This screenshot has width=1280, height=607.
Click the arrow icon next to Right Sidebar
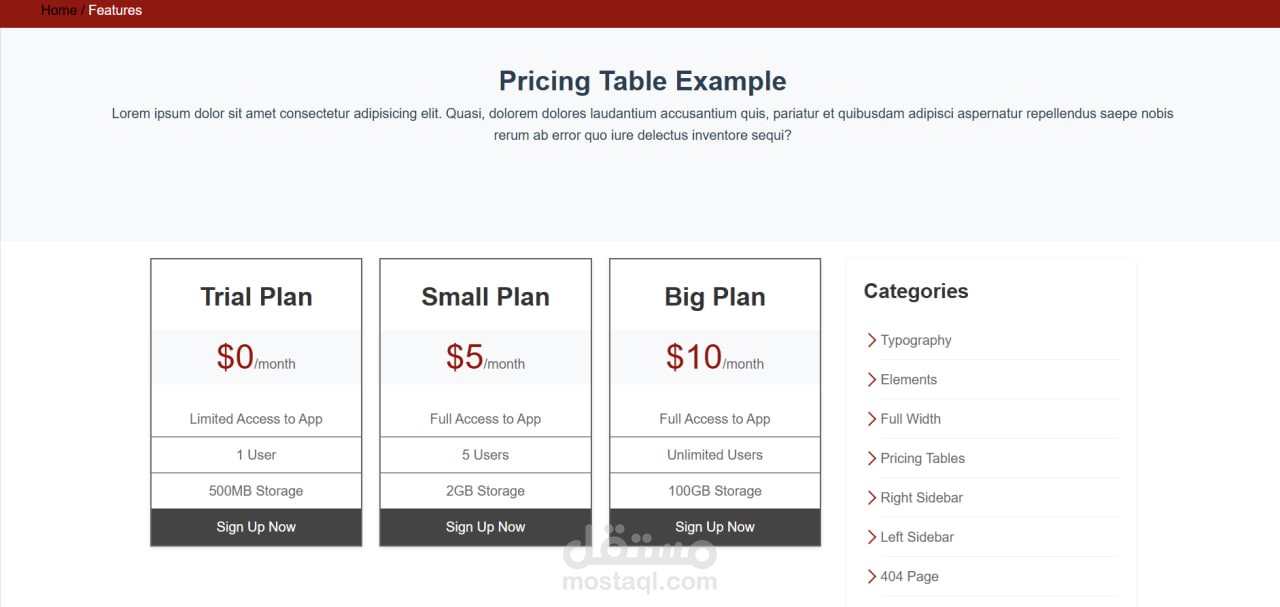pos(872,497)
